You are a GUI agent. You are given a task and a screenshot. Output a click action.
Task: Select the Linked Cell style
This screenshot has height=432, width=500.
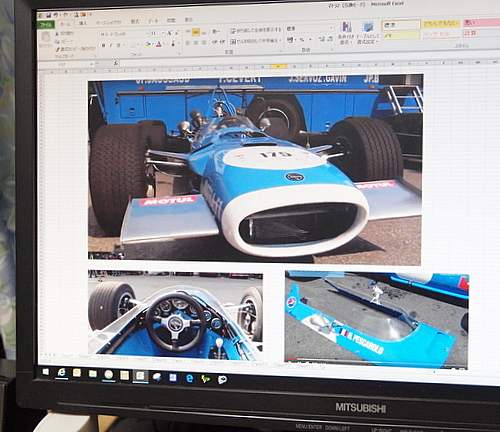442,34
